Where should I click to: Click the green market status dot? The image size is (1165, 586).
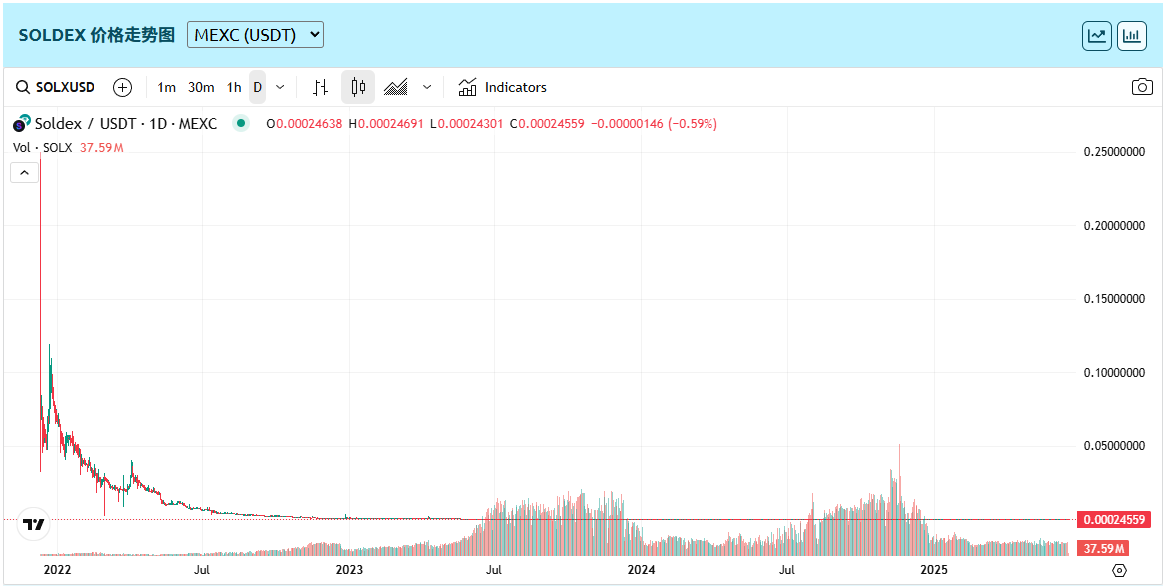(x=240, y=123)
